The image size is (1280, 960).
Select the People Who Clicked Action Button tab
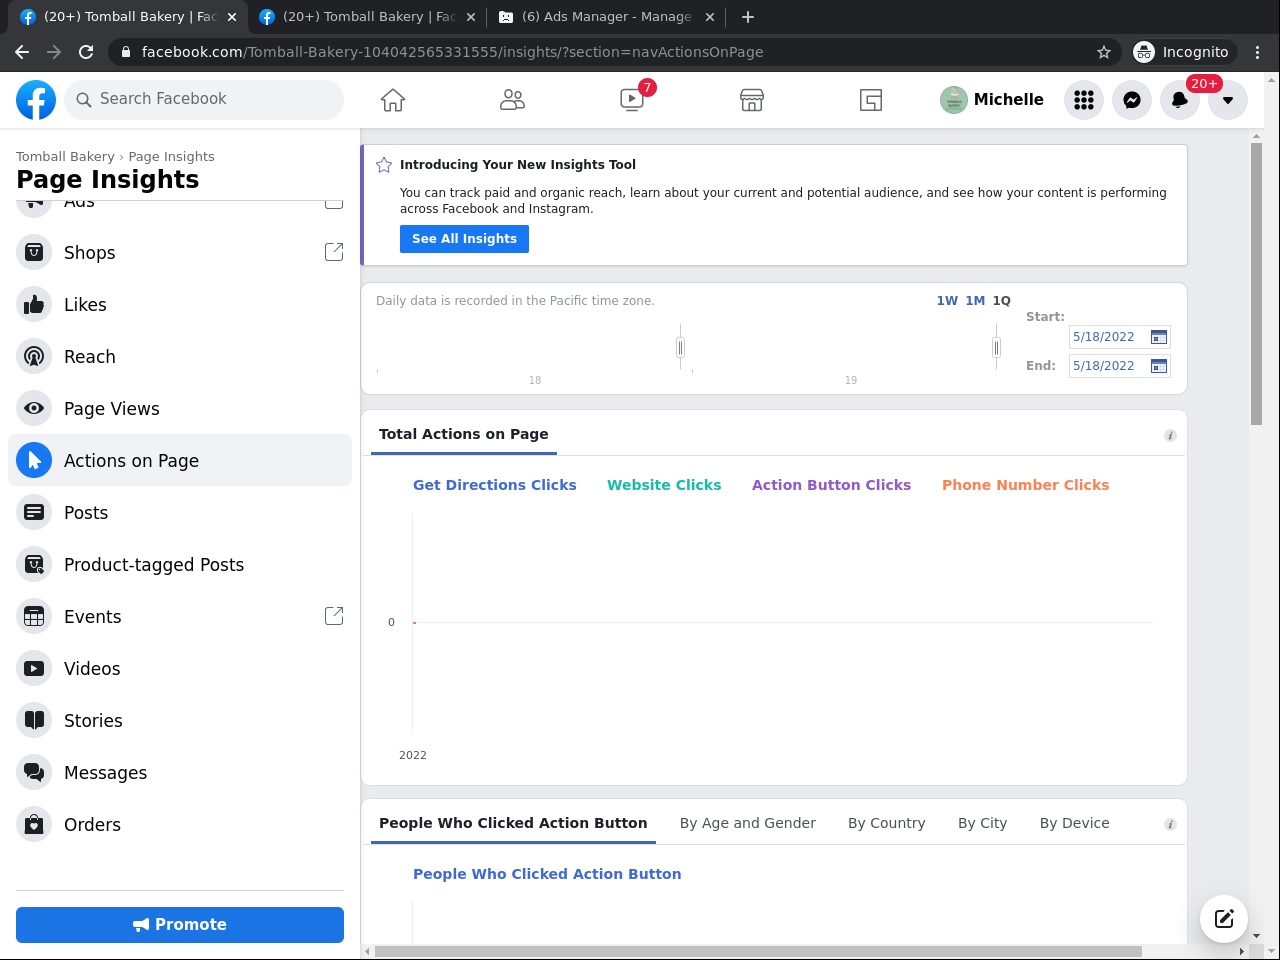513,823
